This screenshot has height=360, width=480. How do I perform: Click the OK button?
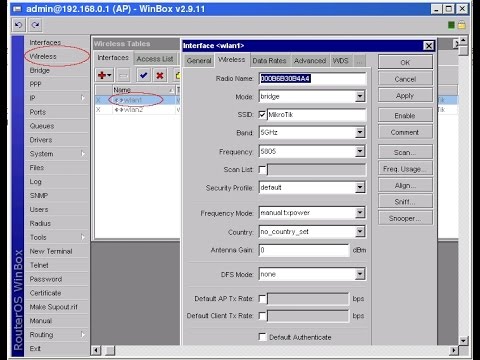[405, 62]
